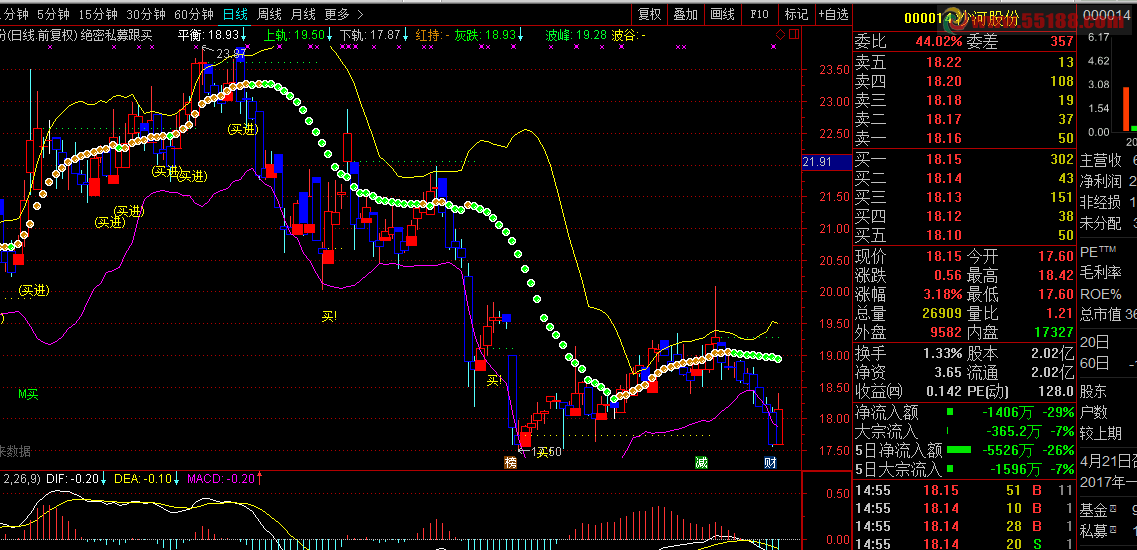Click the 绝密私募跟买 indicator name
Viewport: 1137px width, 550px height.
[117, 34]
